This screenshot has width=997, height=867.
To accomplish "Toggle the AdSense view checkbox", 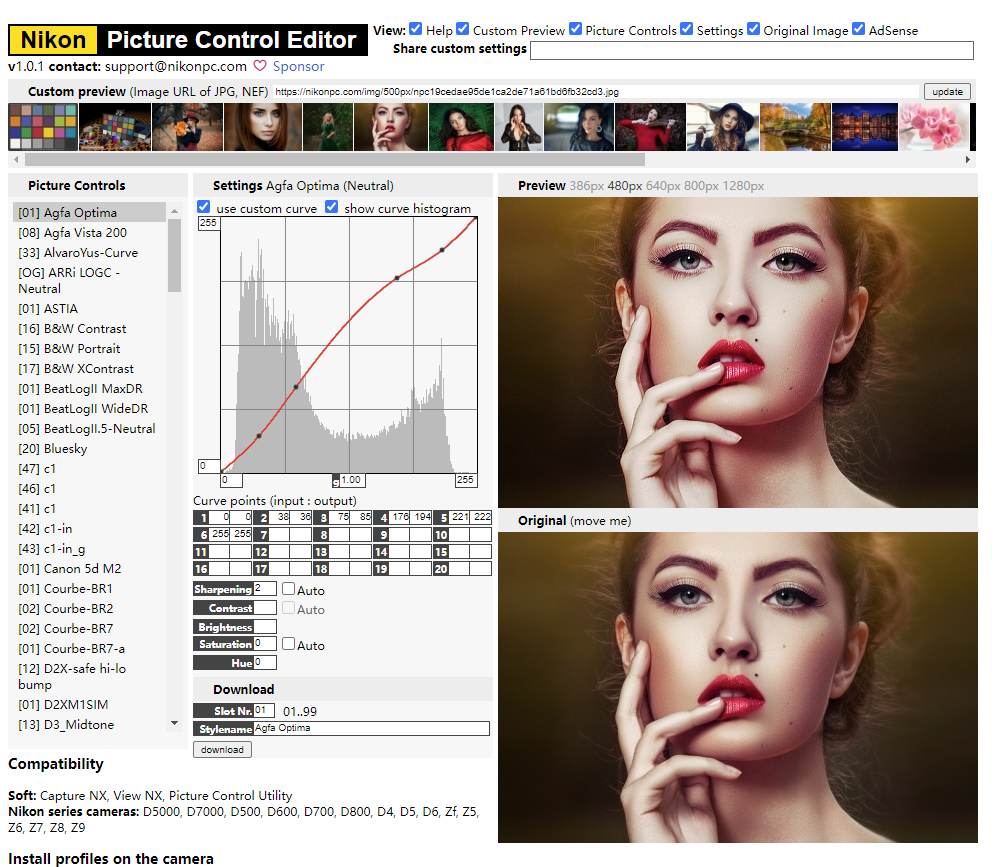I will coord(858,29).
